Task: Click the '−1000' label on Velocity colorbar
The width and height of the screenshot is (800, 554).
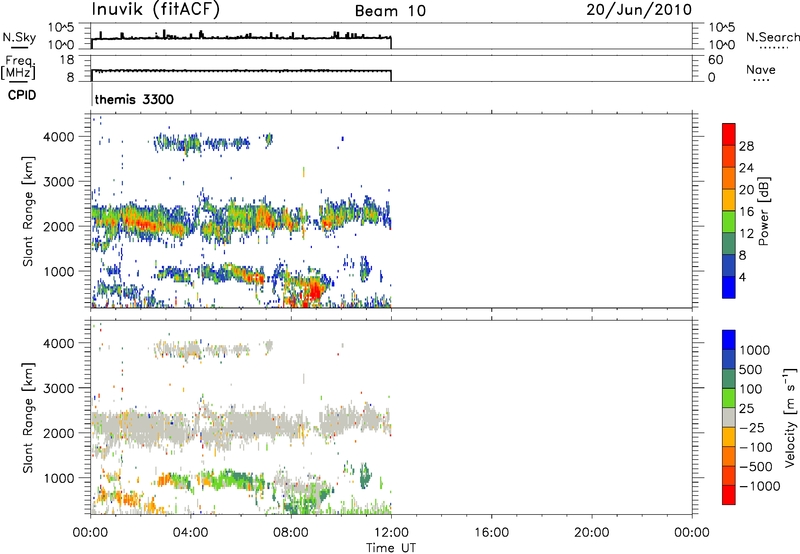Action: pos(760,486)
